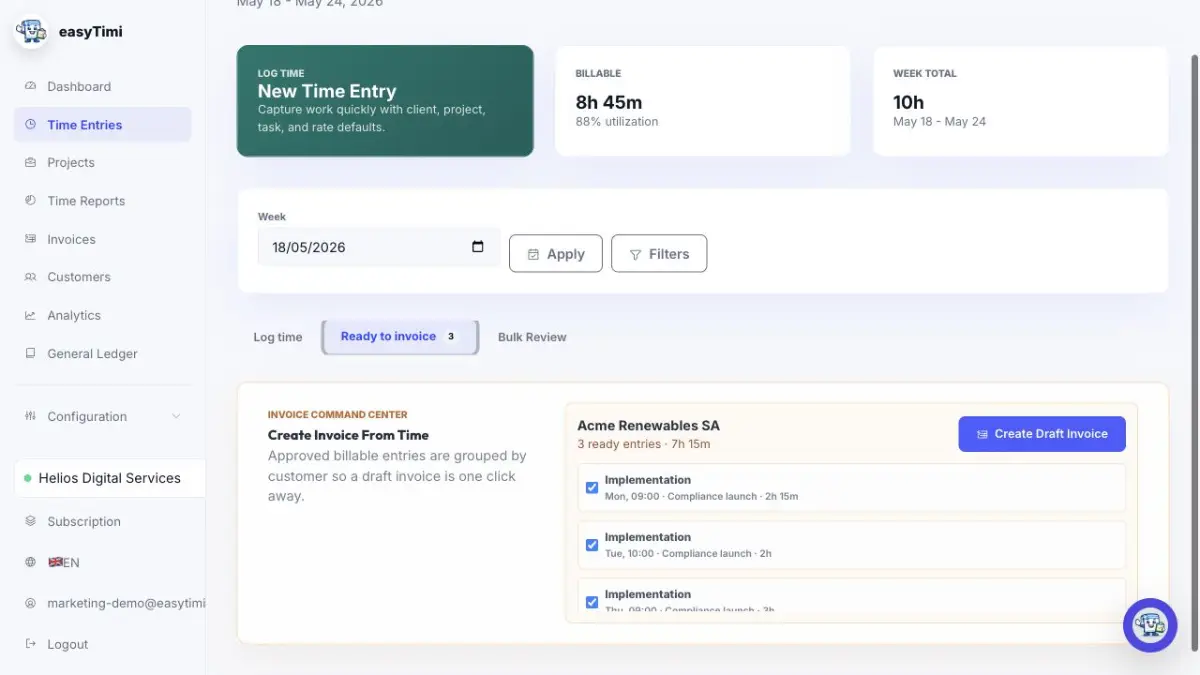Uncheck the third Implementation entry checkbox
This screenshot has width=1200, height=675.
592,602
